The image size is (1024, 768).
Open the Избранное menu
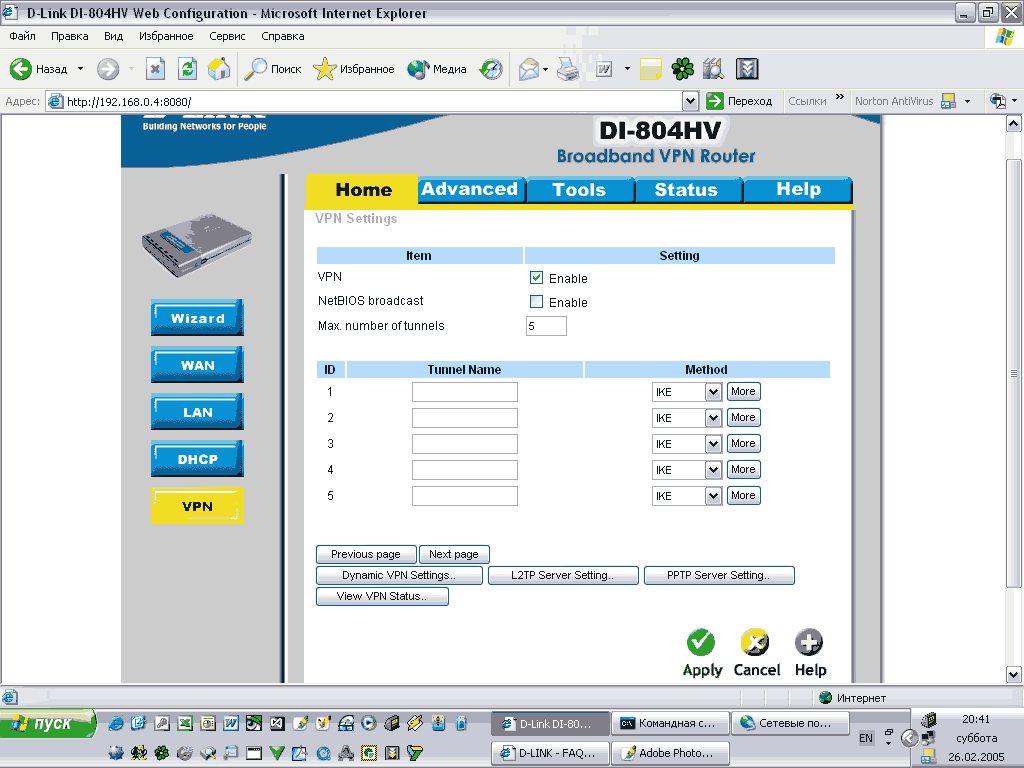point(166,36)
